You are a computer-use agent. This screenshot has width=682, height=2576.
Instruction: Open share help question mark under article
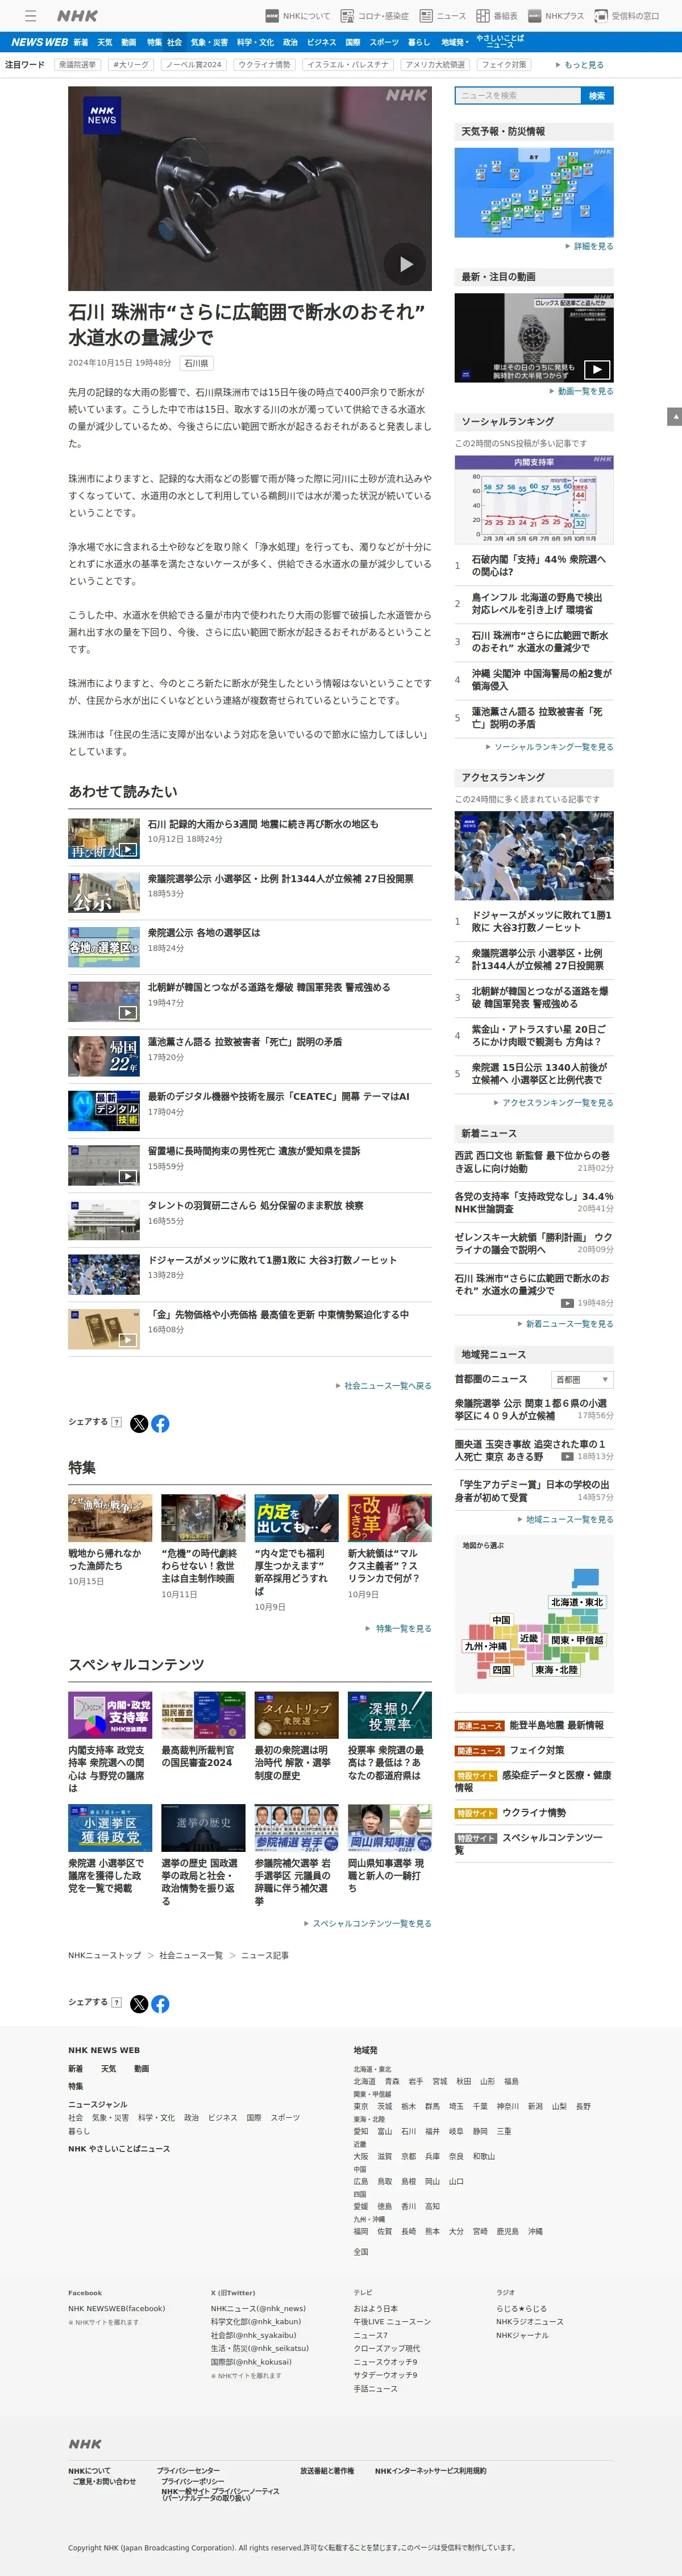[x=116, y=1422]
